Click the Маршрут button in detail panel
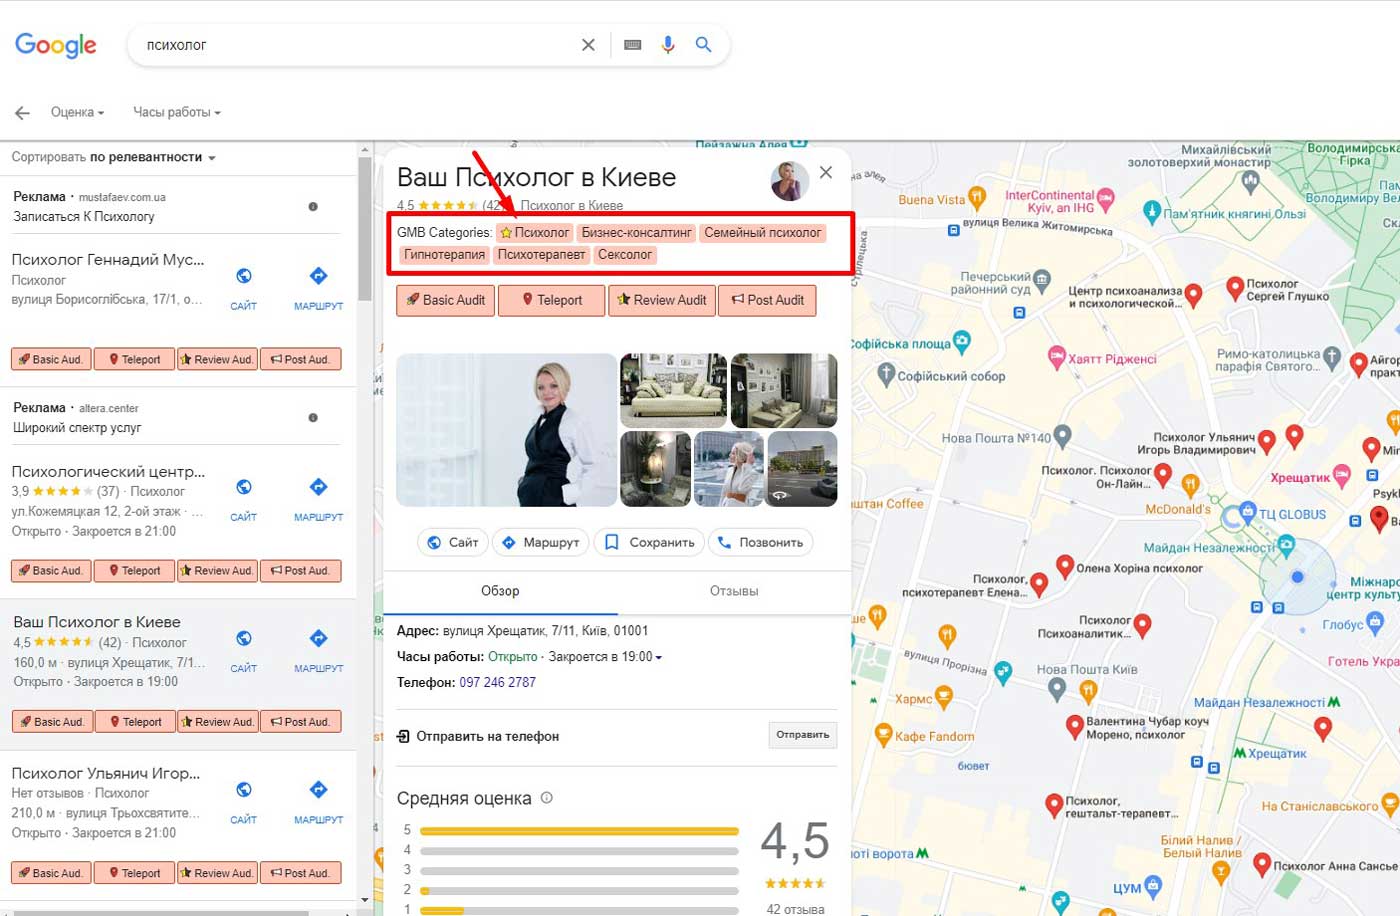Viewport: 1400px width, 916px height. pos(541,542)
